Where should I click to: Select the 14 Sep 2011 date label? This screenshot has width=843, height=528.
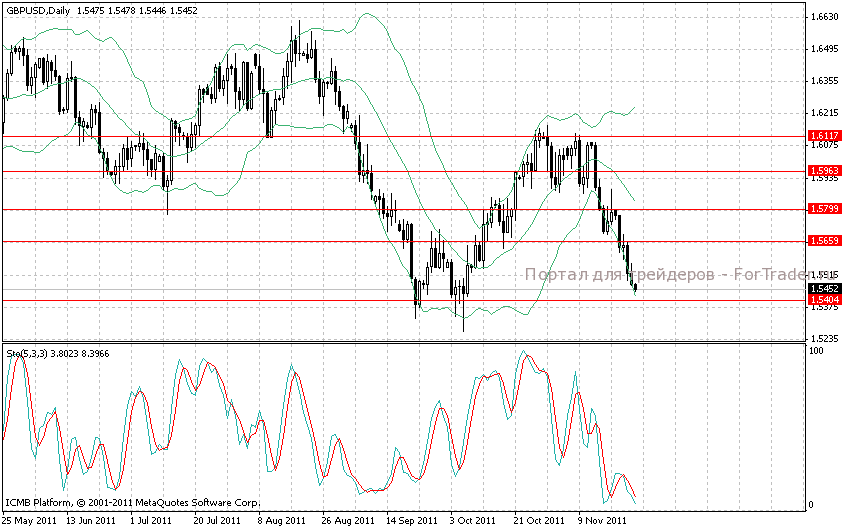[x=411, y=520]
